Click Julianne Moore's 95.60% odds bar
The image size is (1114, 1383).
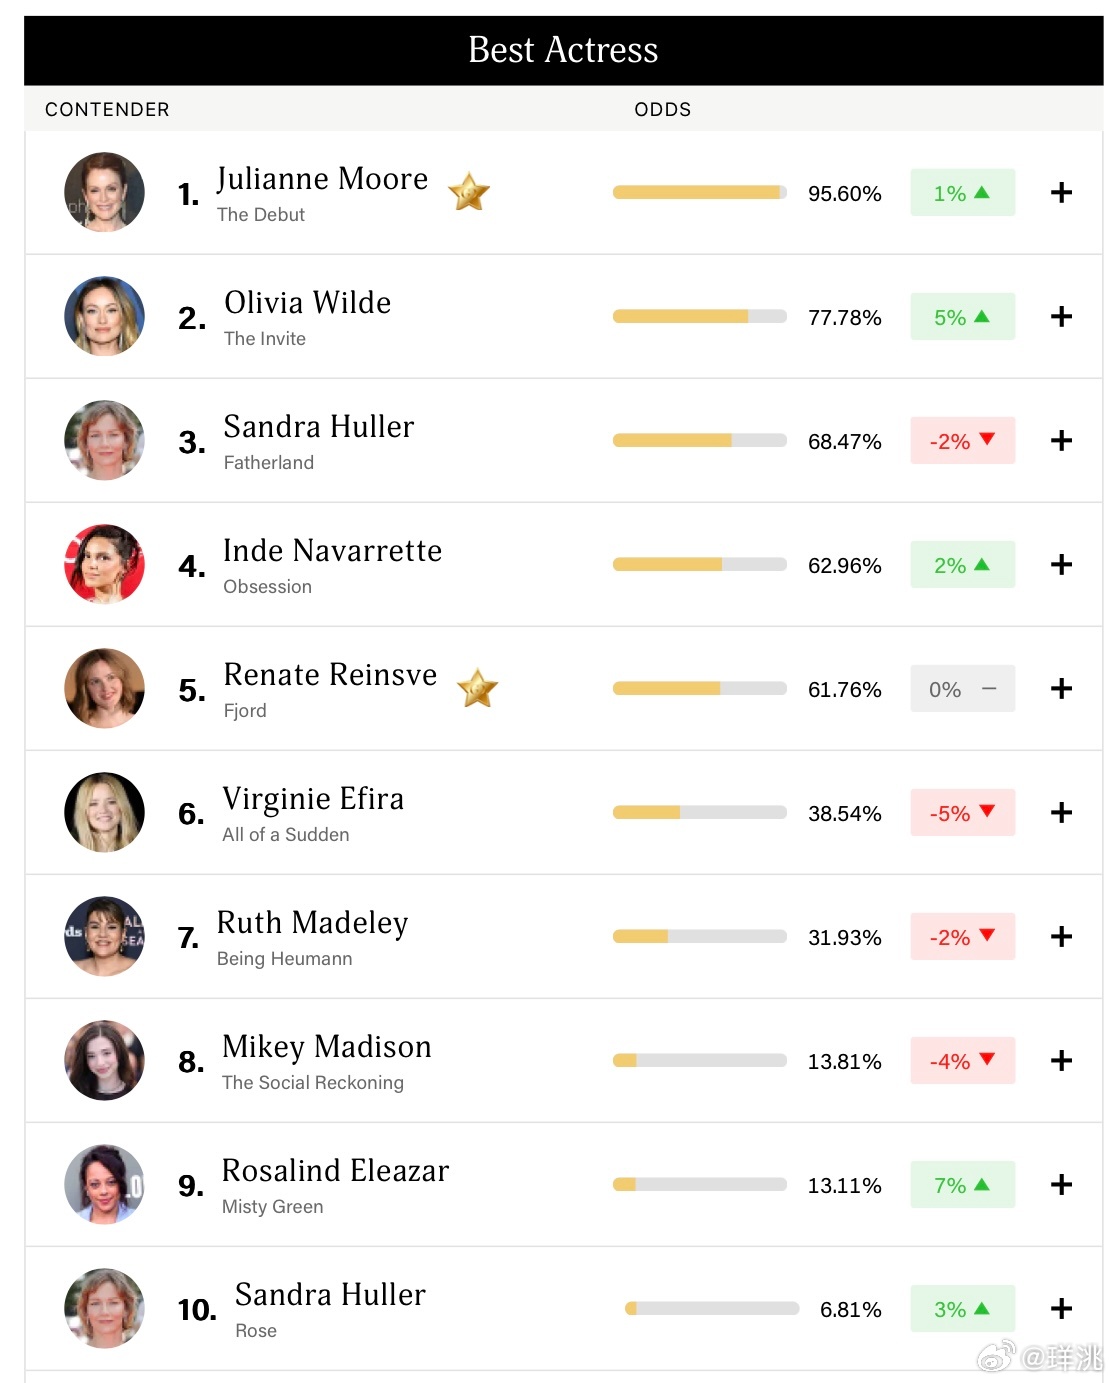(700, 193)
